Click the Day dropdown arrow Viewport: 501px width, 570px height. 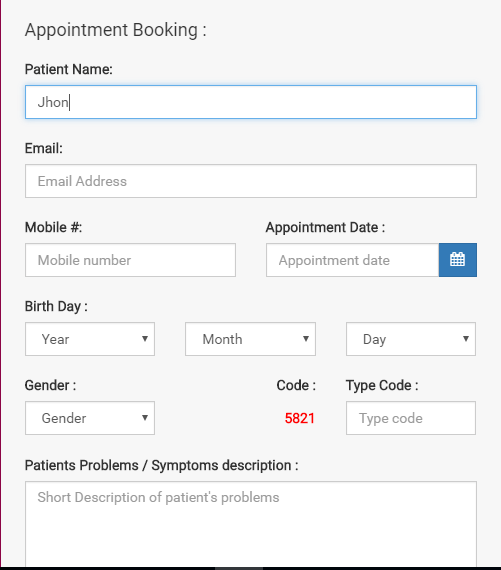466,339
